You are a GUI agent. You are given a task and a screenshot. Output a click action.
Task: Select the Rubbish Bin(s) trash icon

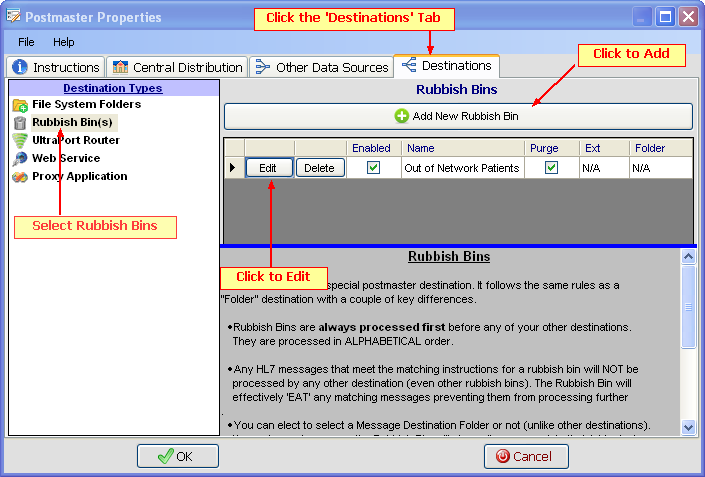20,123
